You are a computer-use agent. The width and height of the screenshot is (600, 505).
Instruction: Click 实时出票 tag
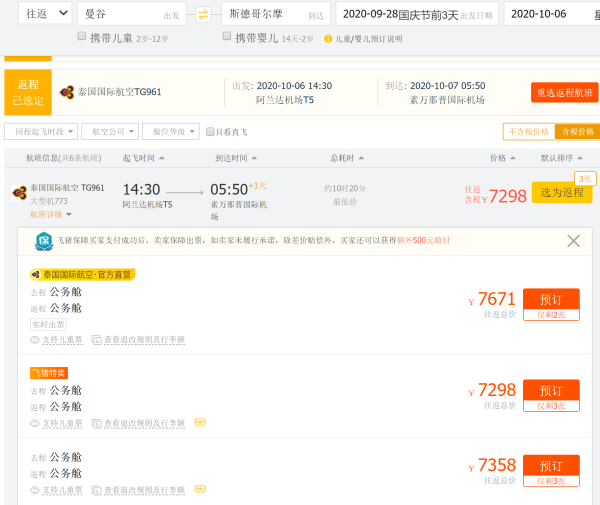(48, 325)
